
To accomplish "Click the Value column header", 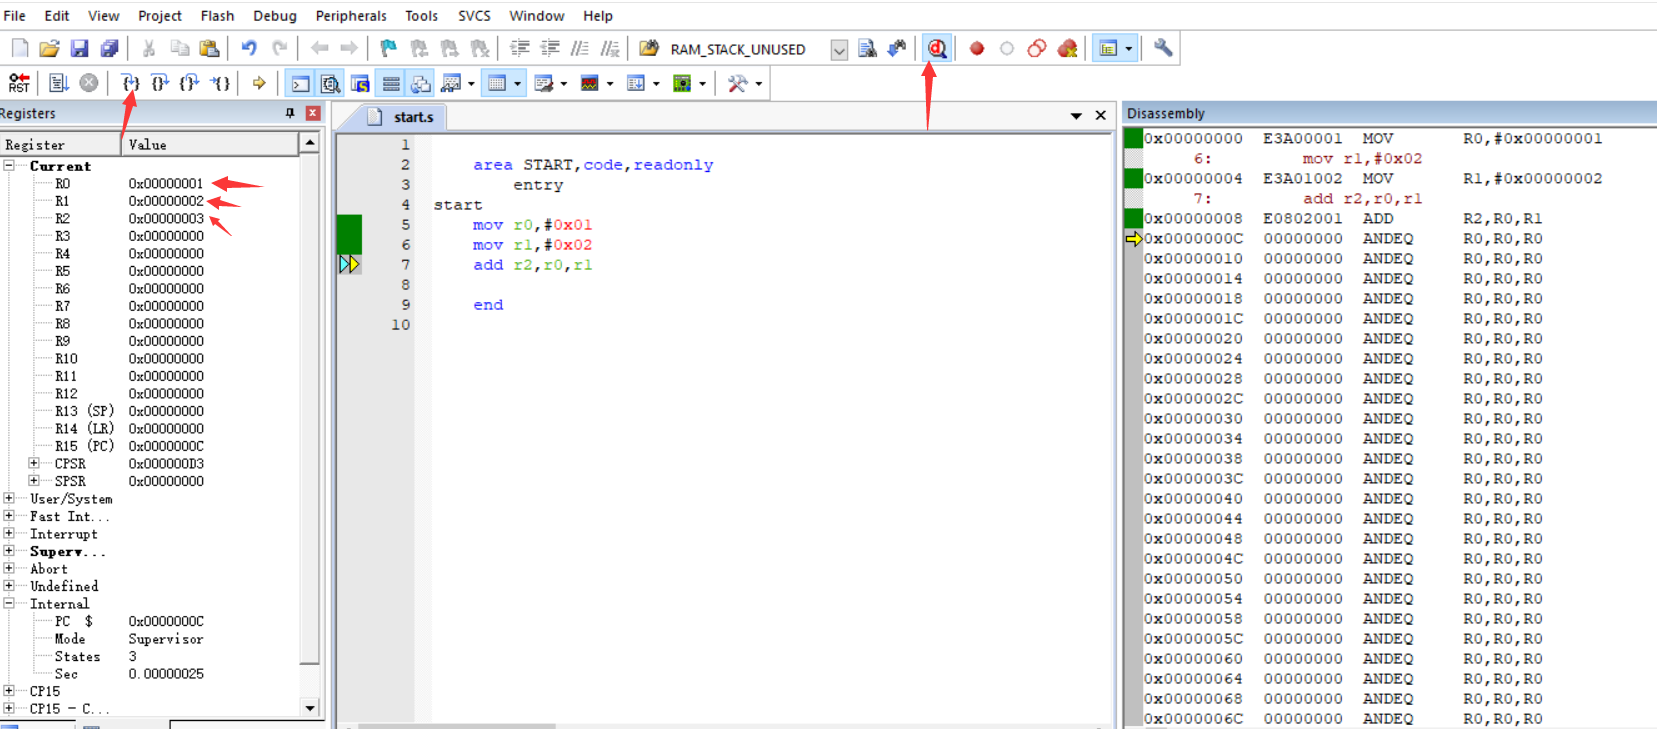I will point(210,145).
